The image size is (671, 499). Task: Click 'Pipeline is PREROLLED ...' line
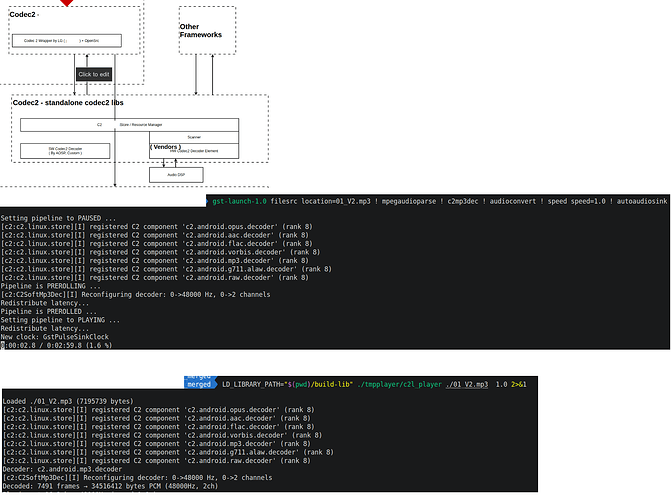click(x=48, y=312)
